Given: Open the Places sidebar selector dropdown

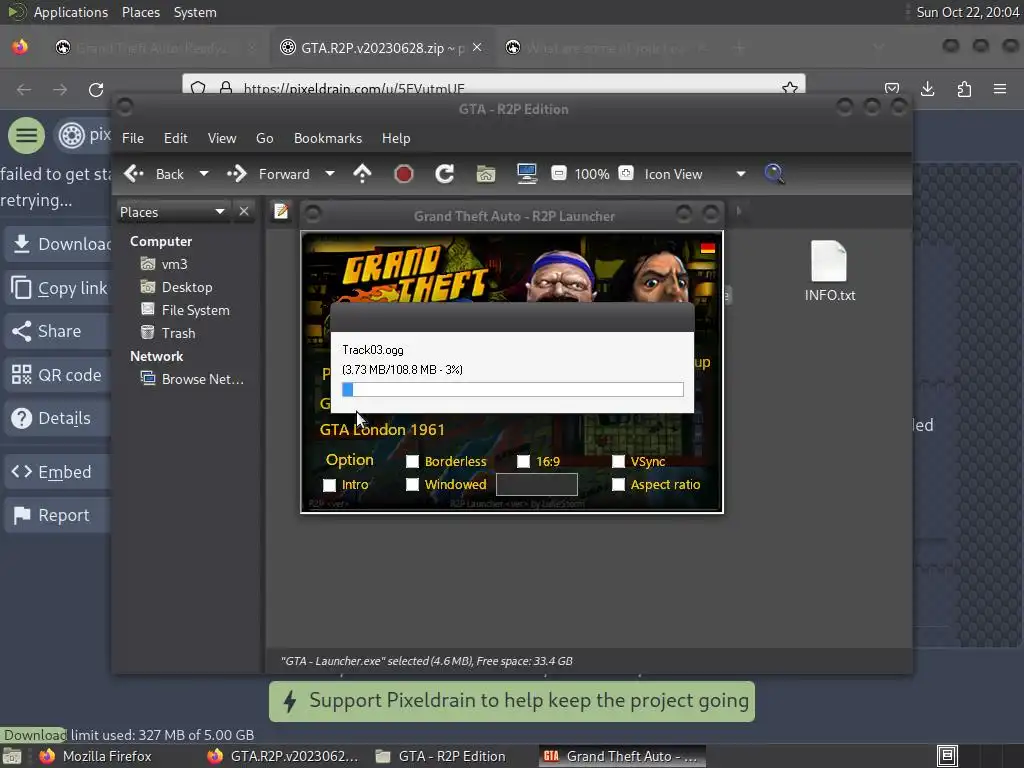Looking at the screenshot, I should tap(220, 212).
